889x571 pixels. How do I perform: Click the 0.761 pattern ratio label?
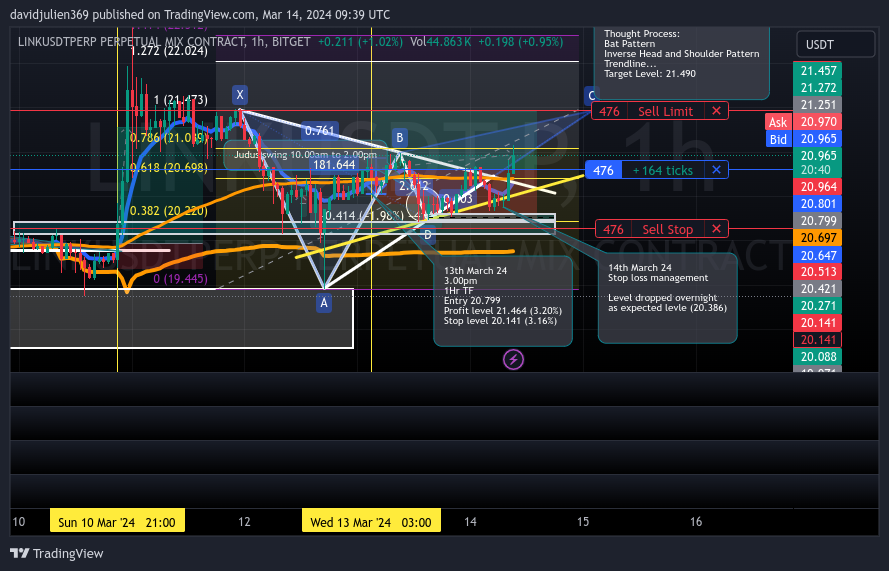[x=320, y=131]
